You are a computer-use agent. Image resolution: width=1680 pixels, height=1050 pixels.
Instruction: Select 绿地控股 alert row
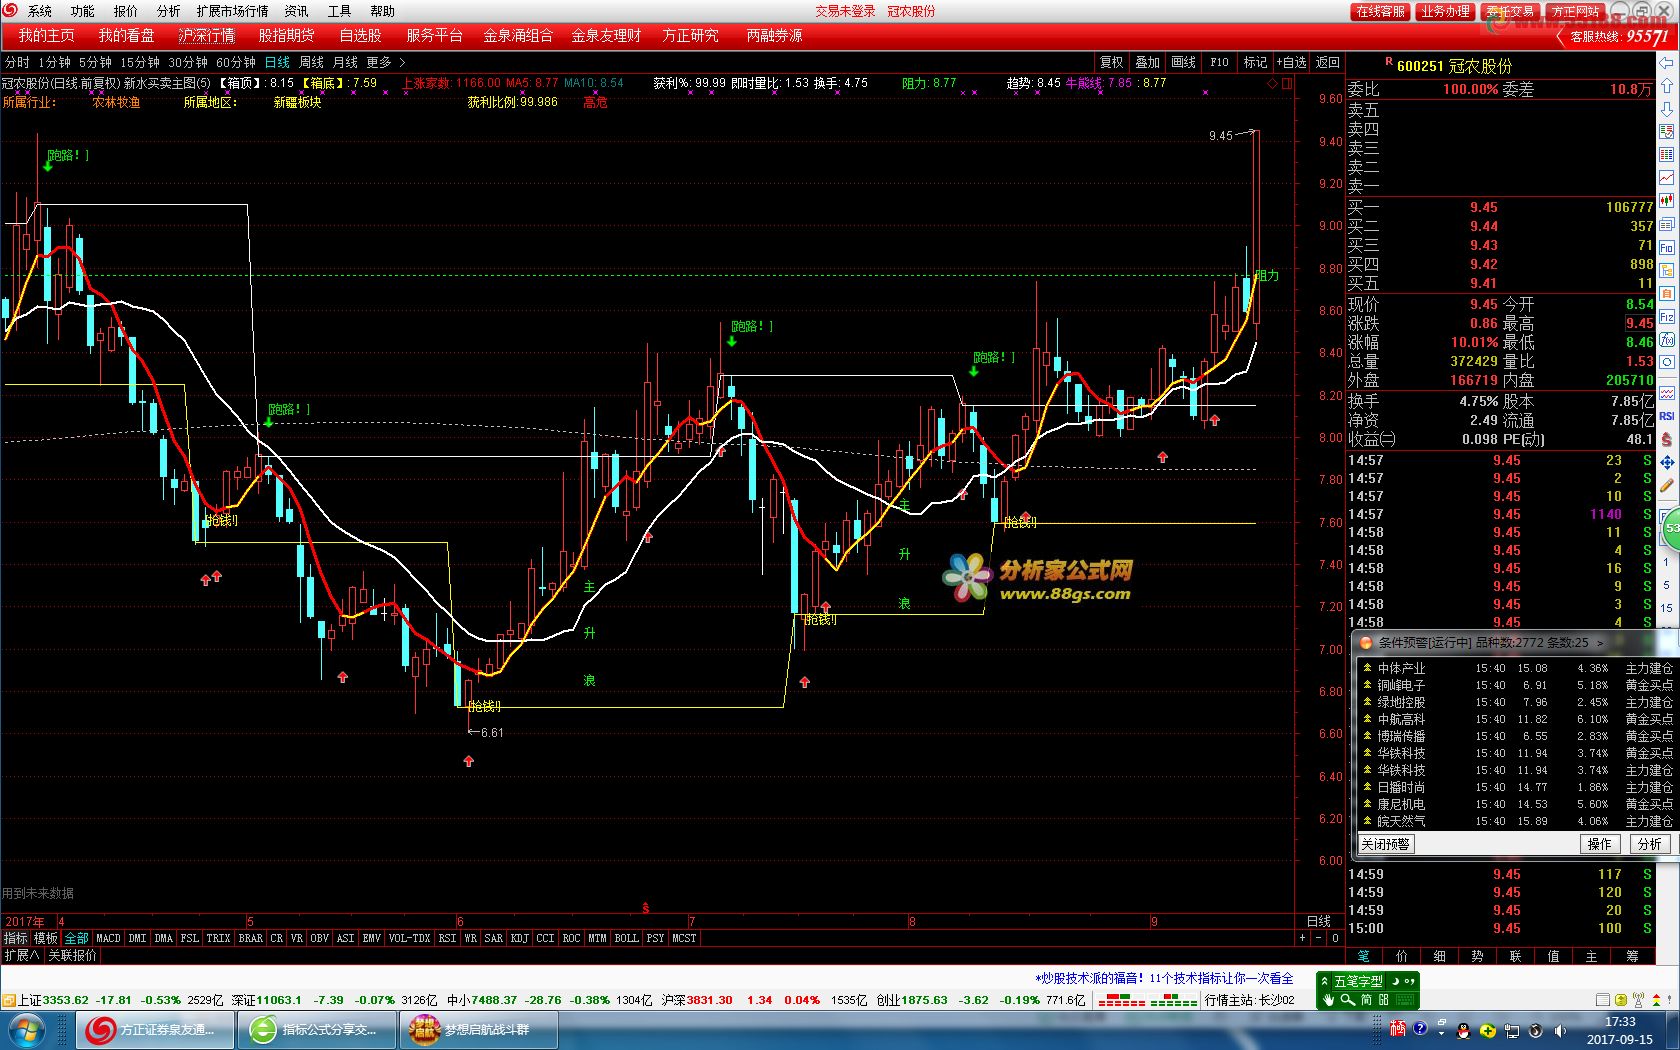point(1517,702)
